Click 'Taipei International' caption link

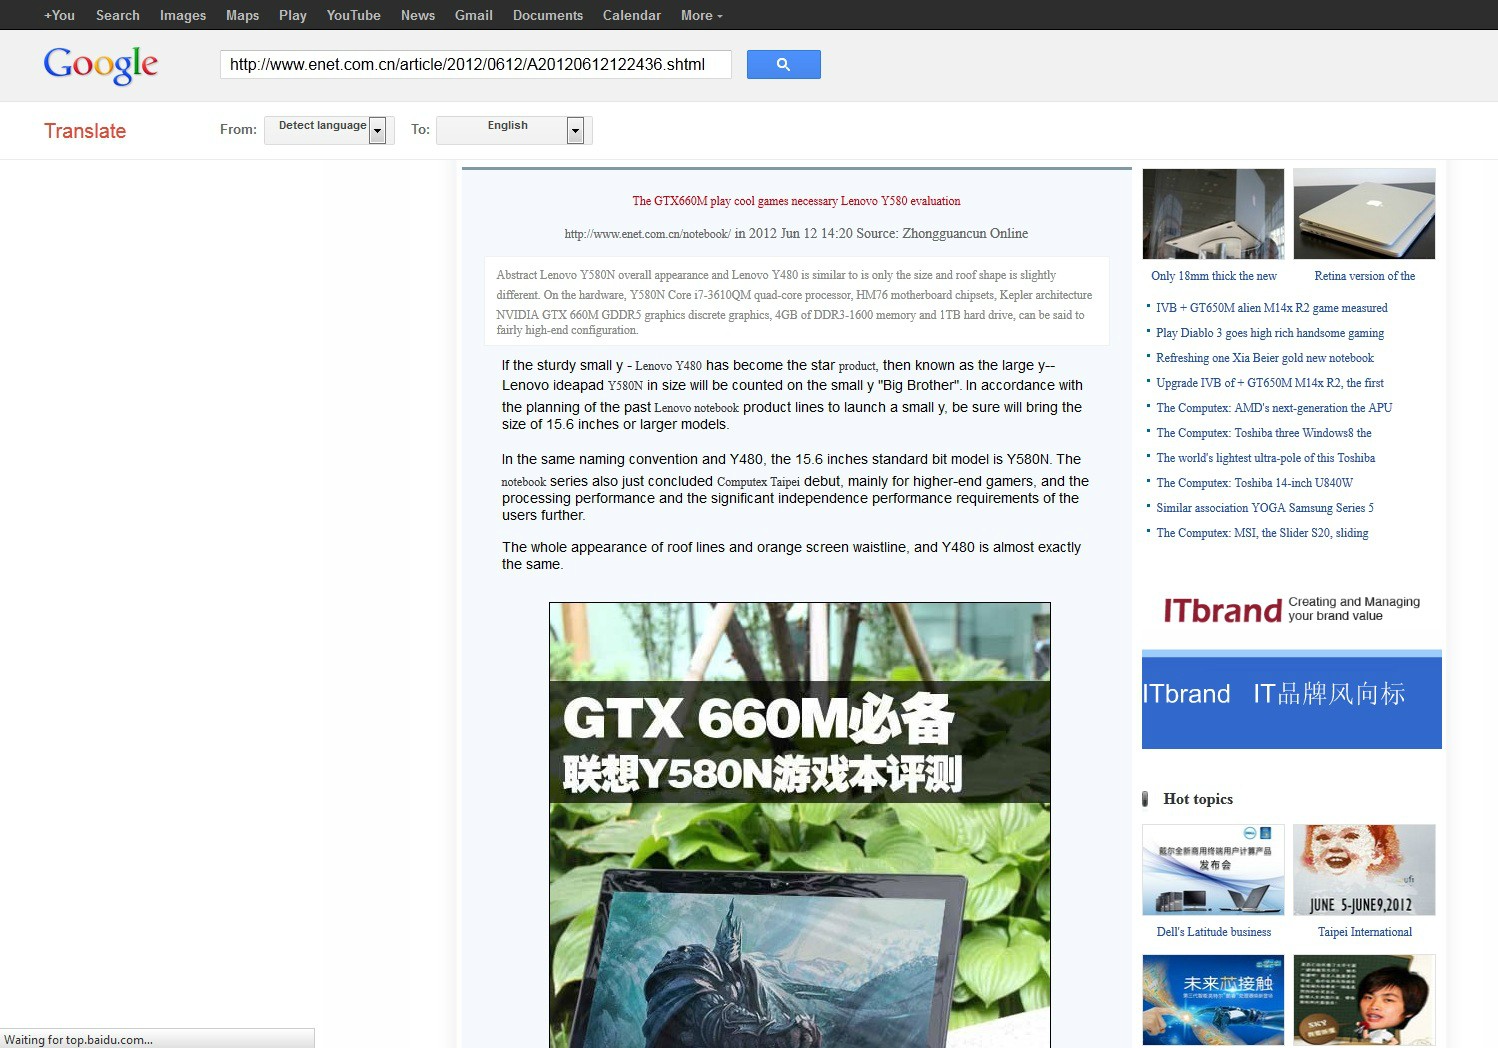[x=1365, y=932]
